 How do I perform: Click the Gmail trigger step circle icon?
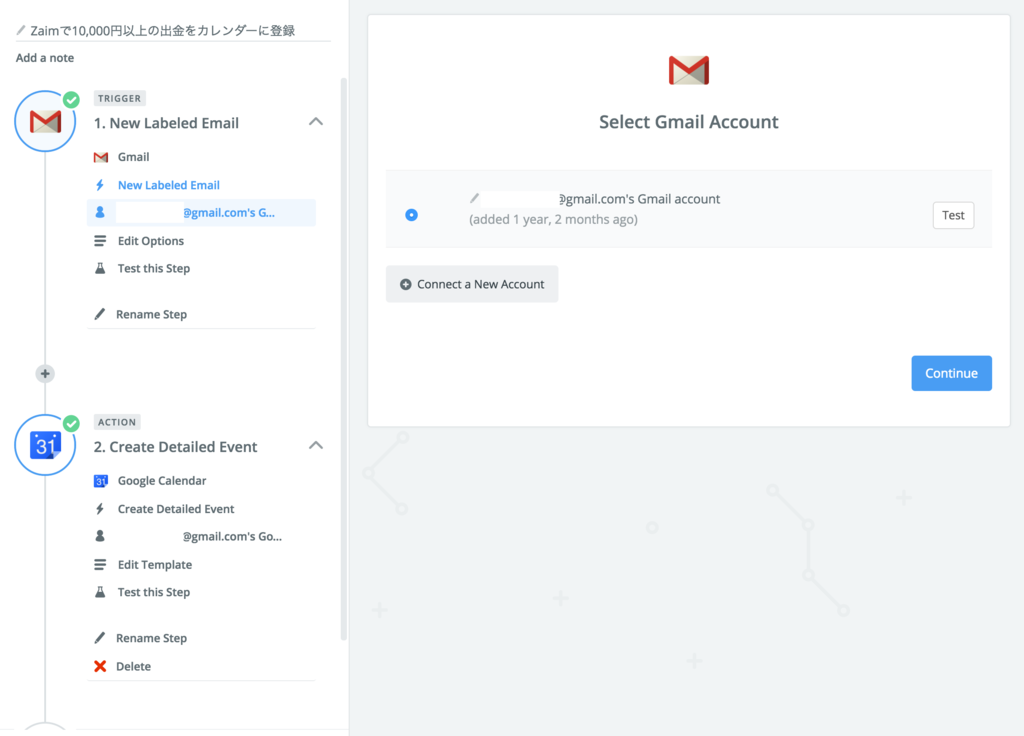pyautogui.click(x=45, y=121)
